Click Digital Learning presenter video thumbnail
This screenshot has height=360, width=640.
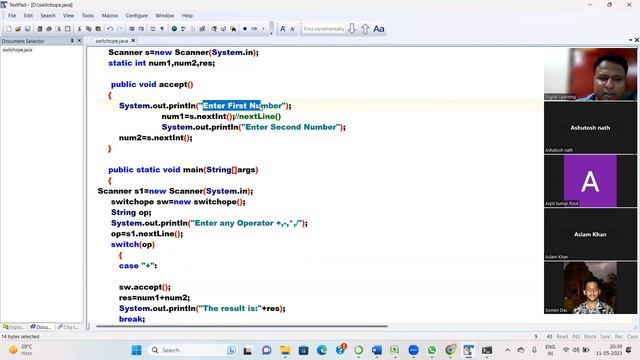point(590,74)
